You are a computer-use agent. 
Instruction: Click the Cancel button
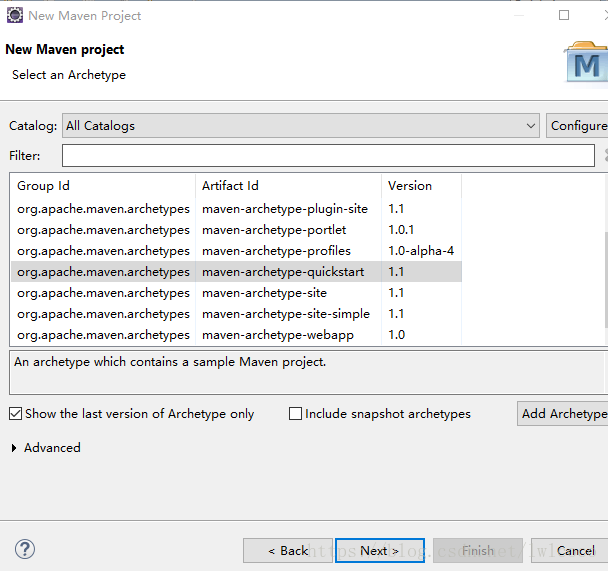point(569,550)
